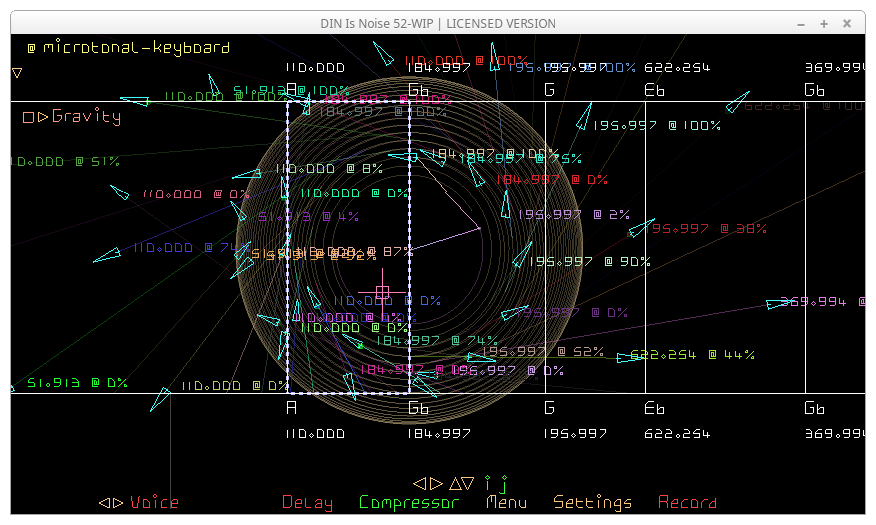Toggle the Delay effect
Viewport: 876px width, 525px height.
point(307,503)
